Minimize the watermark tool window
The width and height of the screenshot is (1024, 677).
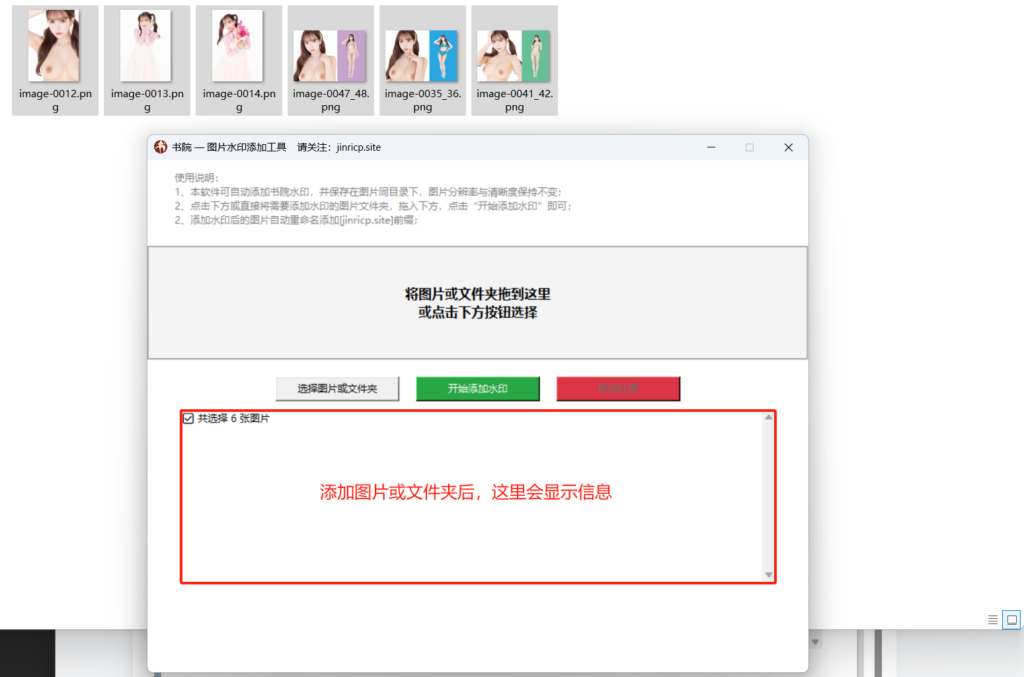click(x=711, y=147)
